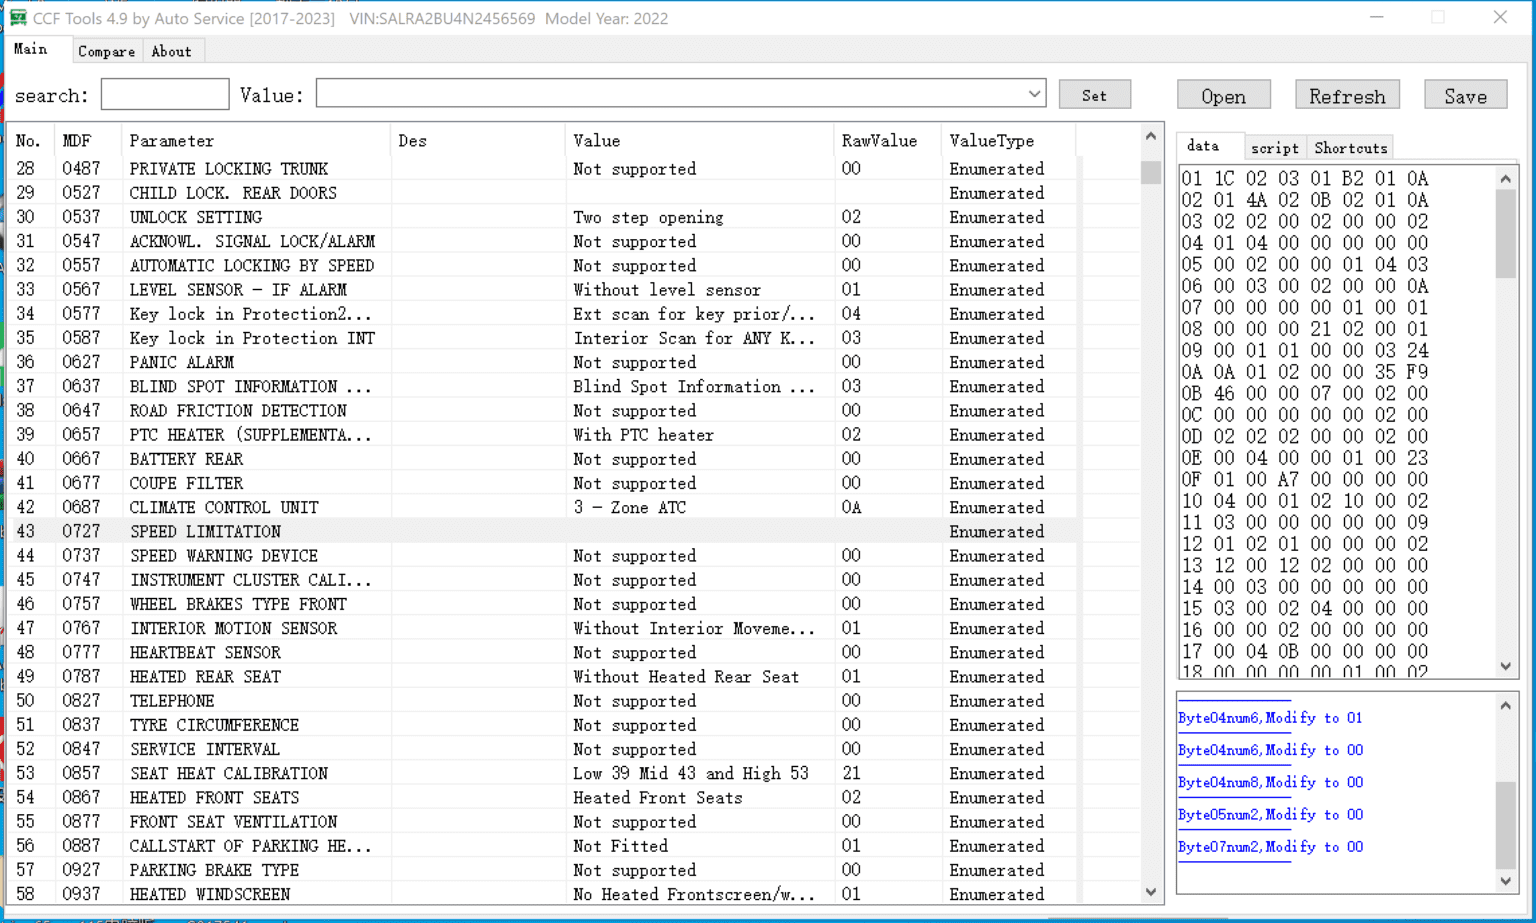The width and height of the screenshot is (1536, 923).
Task: Click inside the search input field
Action: coord(164,93)
